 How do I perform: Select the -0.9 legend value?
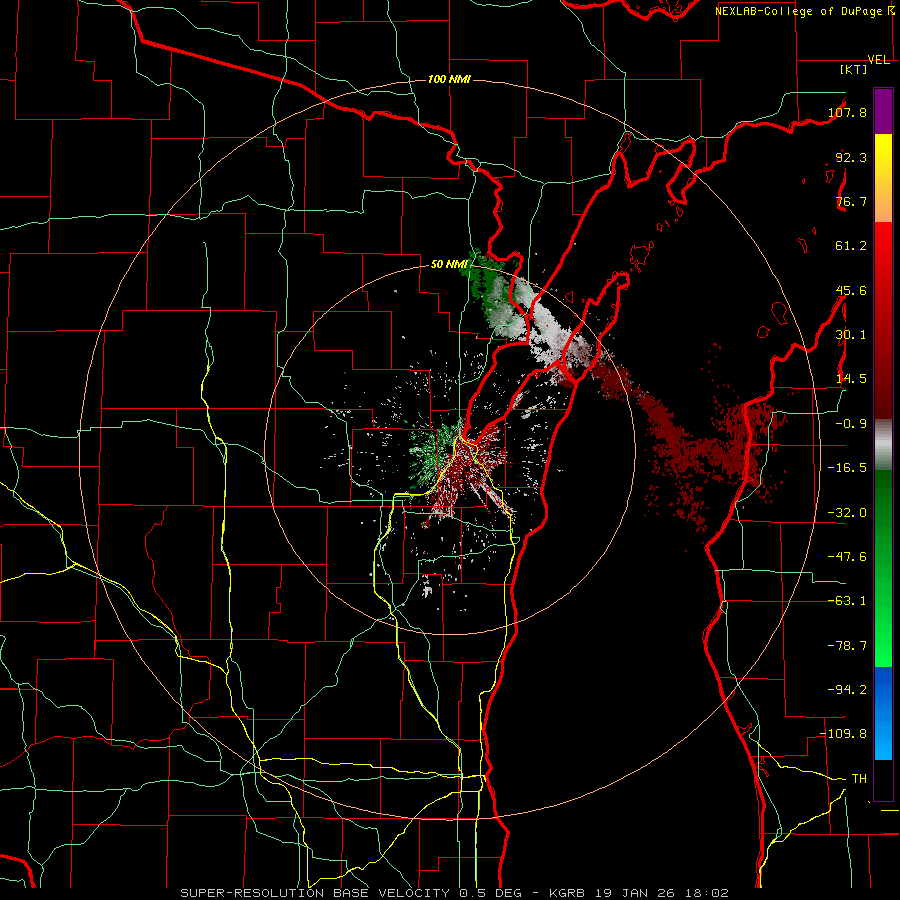coord(851,424)
